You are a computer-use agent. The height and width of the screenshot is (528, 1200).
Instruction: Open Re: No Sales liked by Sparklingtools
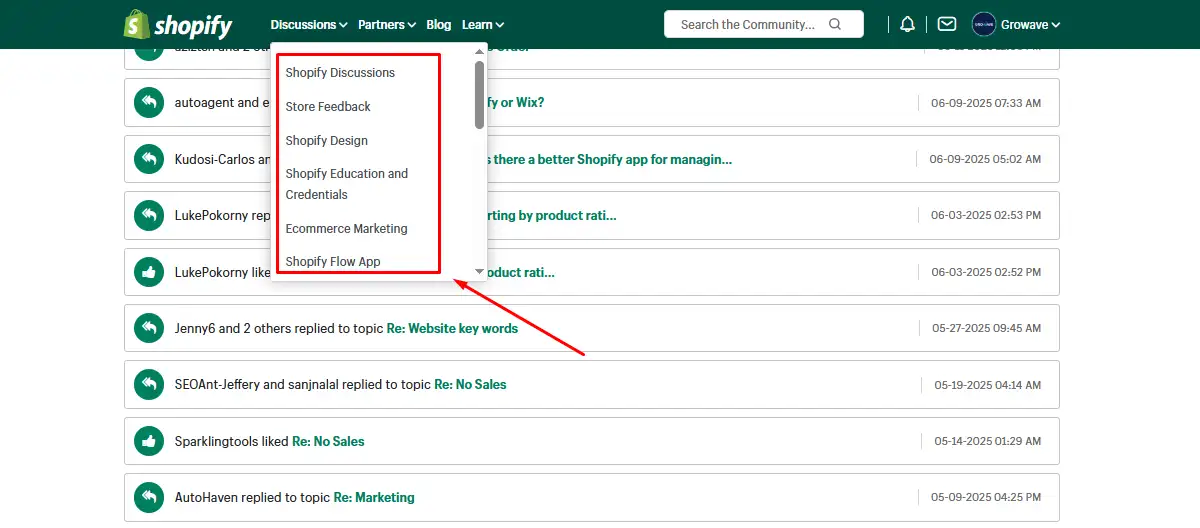328,441
